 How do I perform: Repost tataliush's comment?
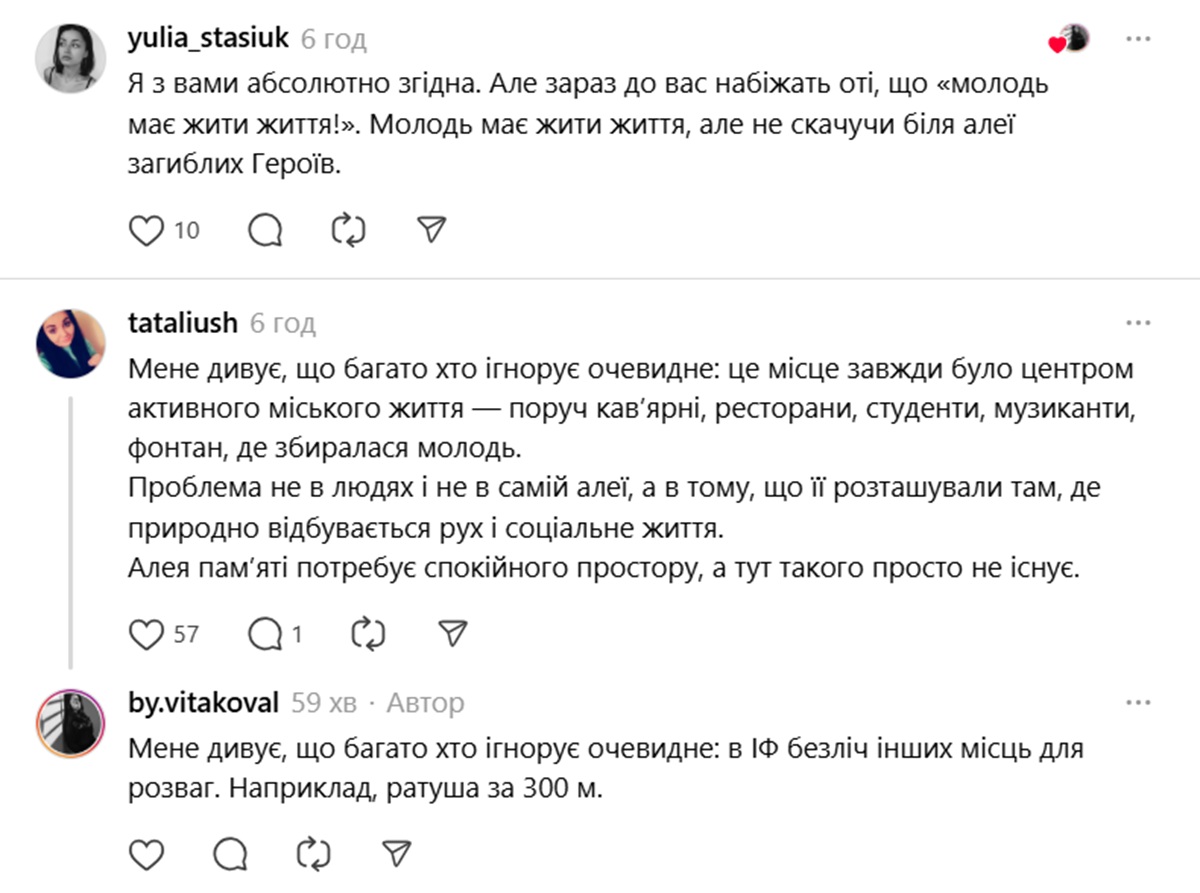(370, 632)
